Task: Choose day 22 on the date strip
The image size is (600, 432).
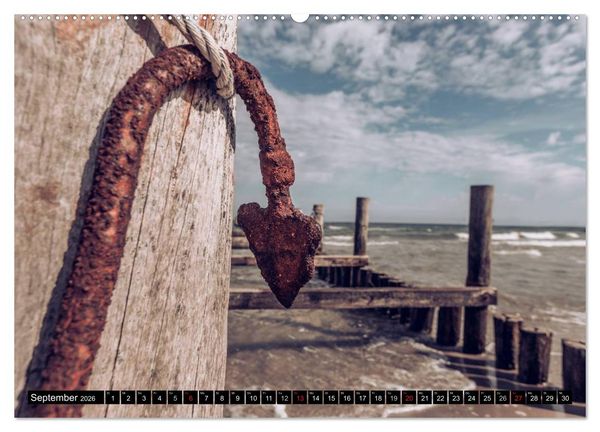Action: click(440, 398)
